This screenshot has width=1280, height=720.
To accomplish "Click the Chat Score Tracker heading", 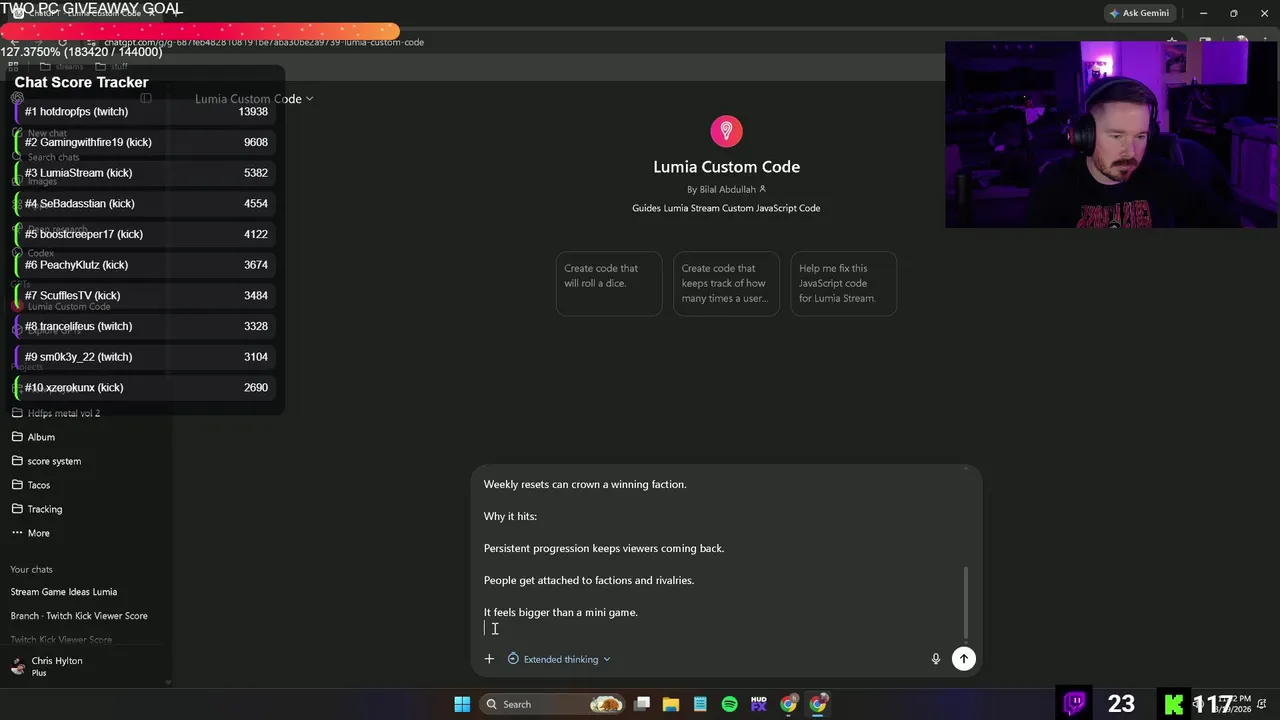I will point(81,83).
